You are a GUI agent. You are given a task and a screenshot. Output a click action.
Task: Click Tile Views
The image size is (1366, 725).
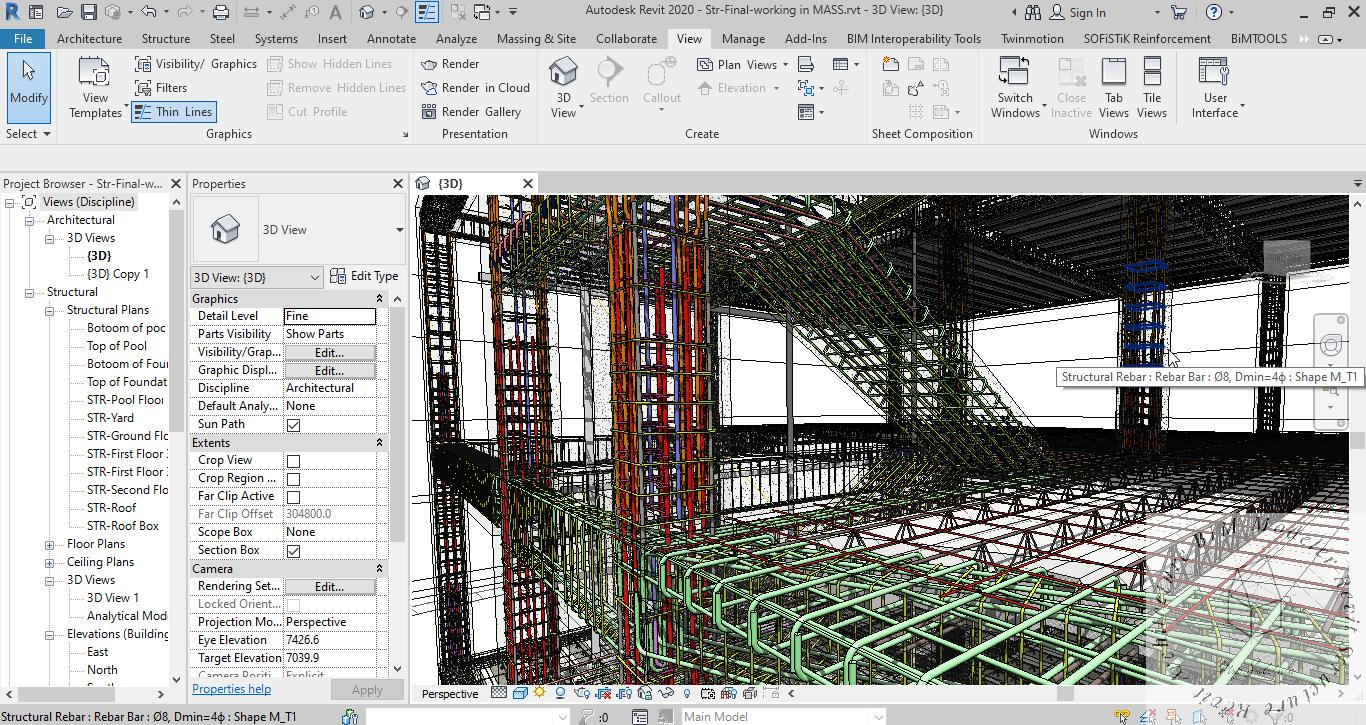point(1152,88)
